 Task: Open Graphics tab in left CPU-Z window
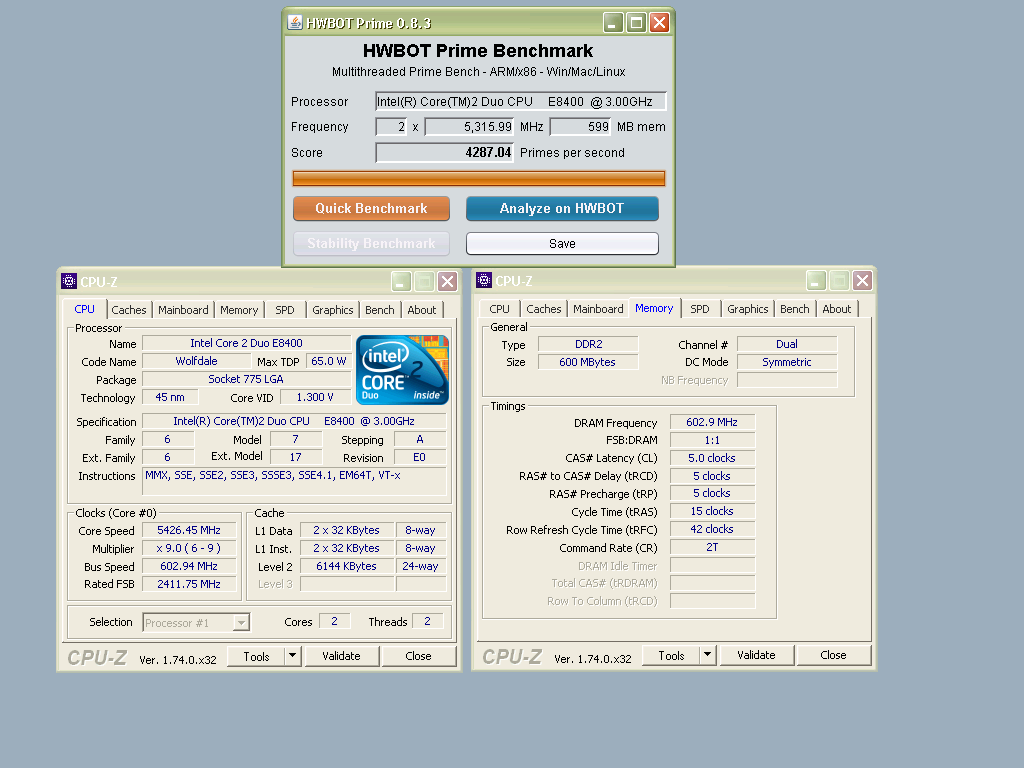pos(332,310)
